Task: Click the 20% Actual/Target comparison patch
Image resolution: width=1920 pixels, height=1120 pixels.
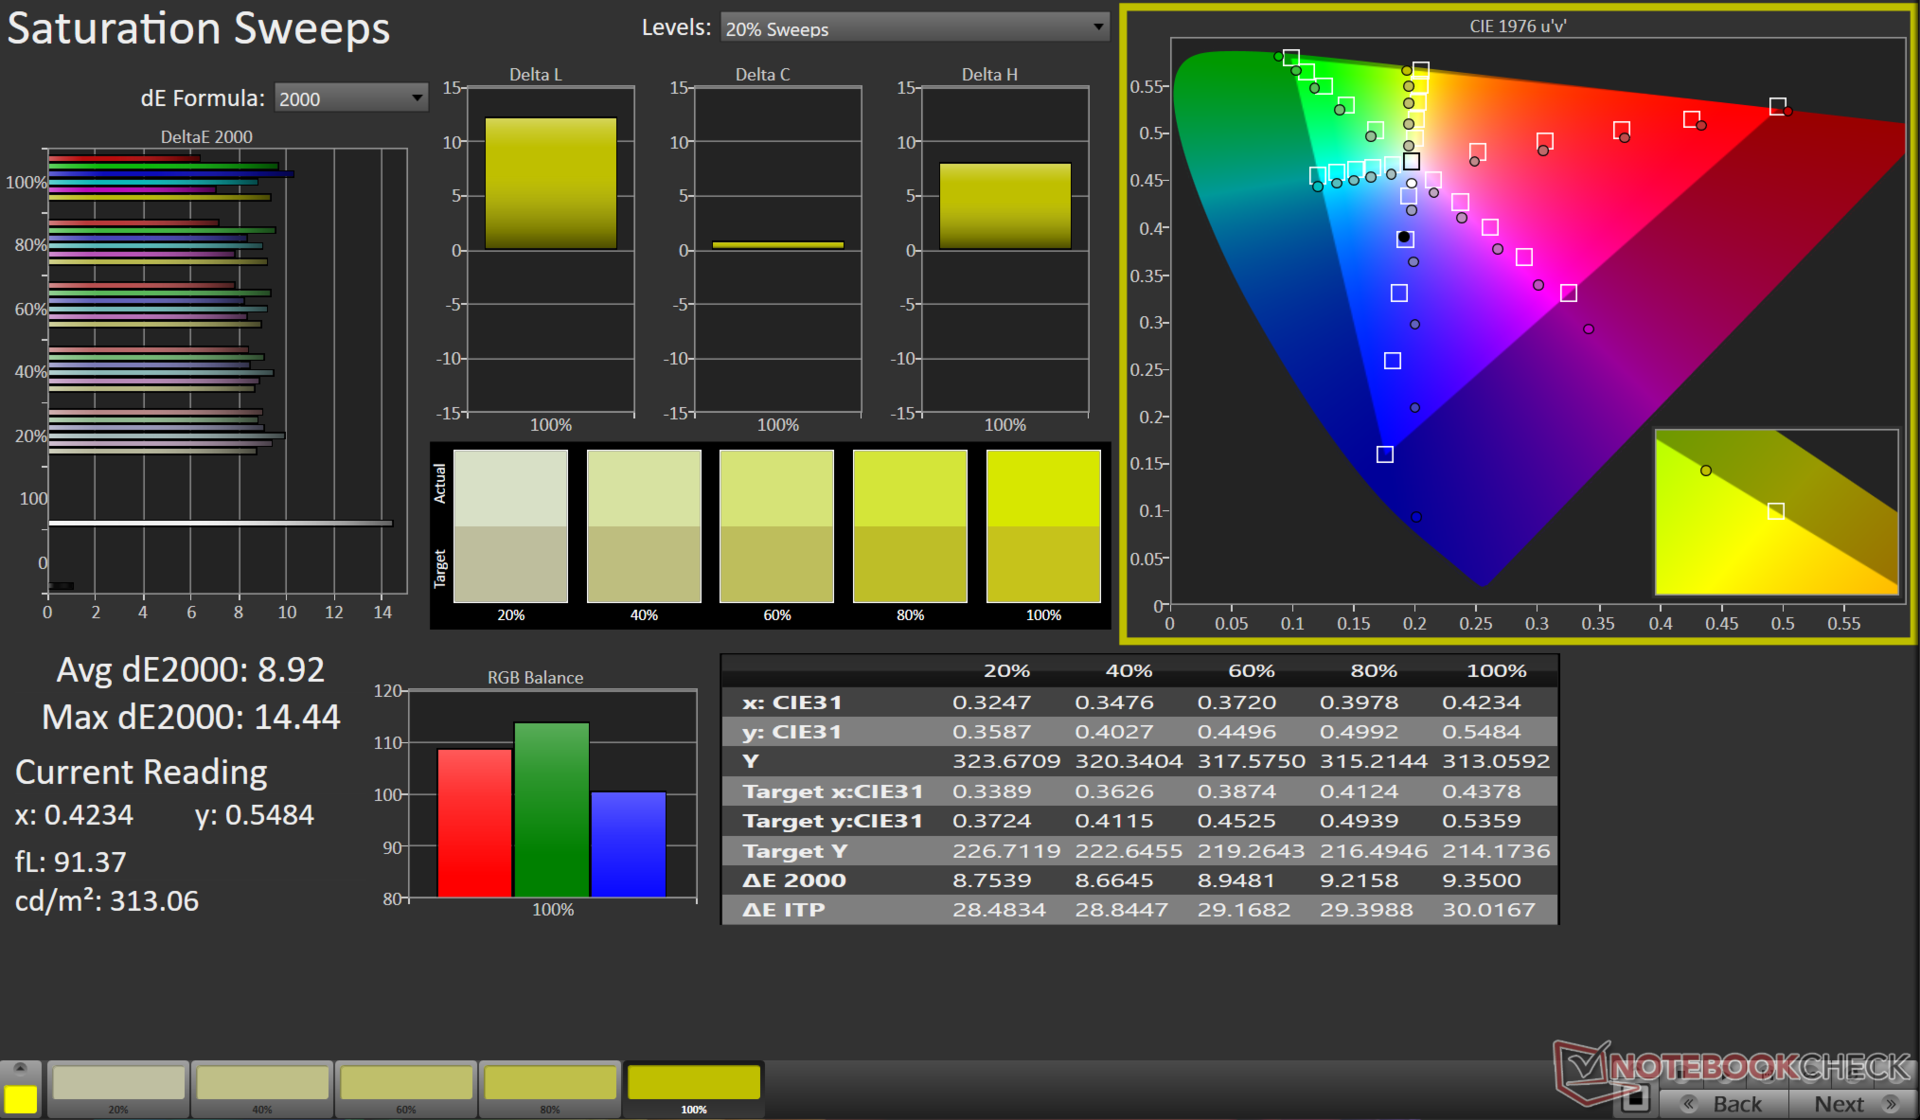Action: tap(511, 526)
